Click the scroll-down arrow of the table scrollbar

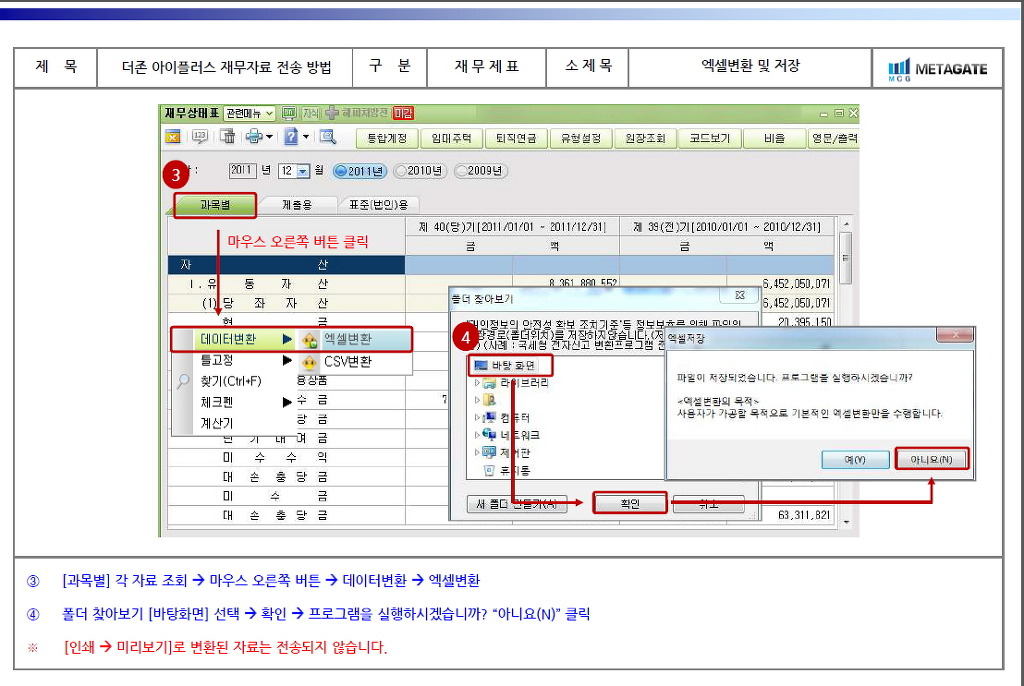click(x=846, y=522)
